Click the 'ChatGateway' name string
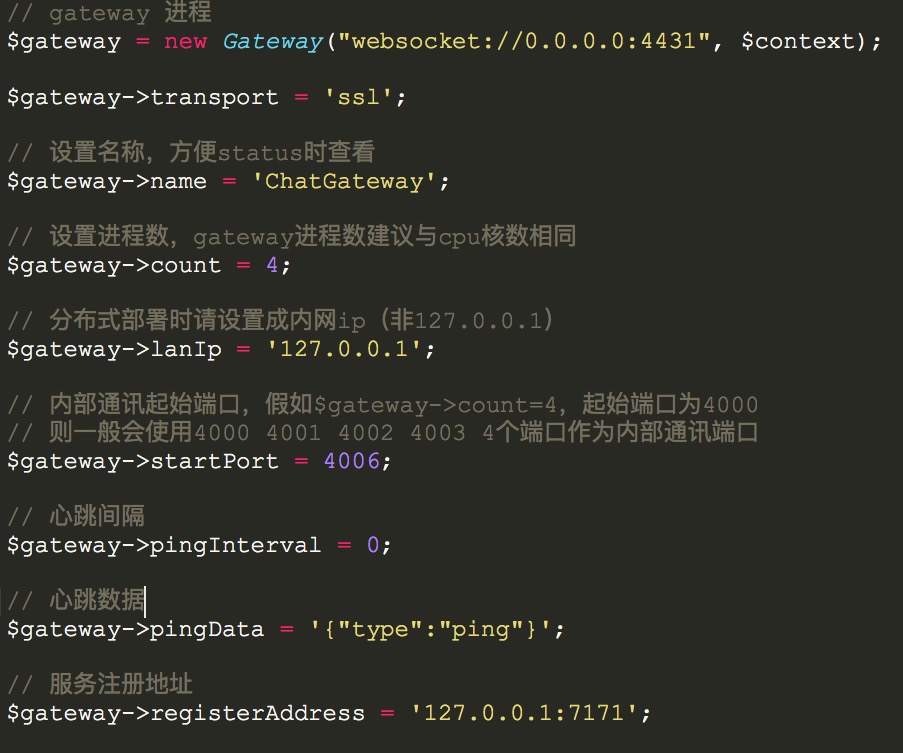Screen dimensions: 903x753 click(344, 181)
